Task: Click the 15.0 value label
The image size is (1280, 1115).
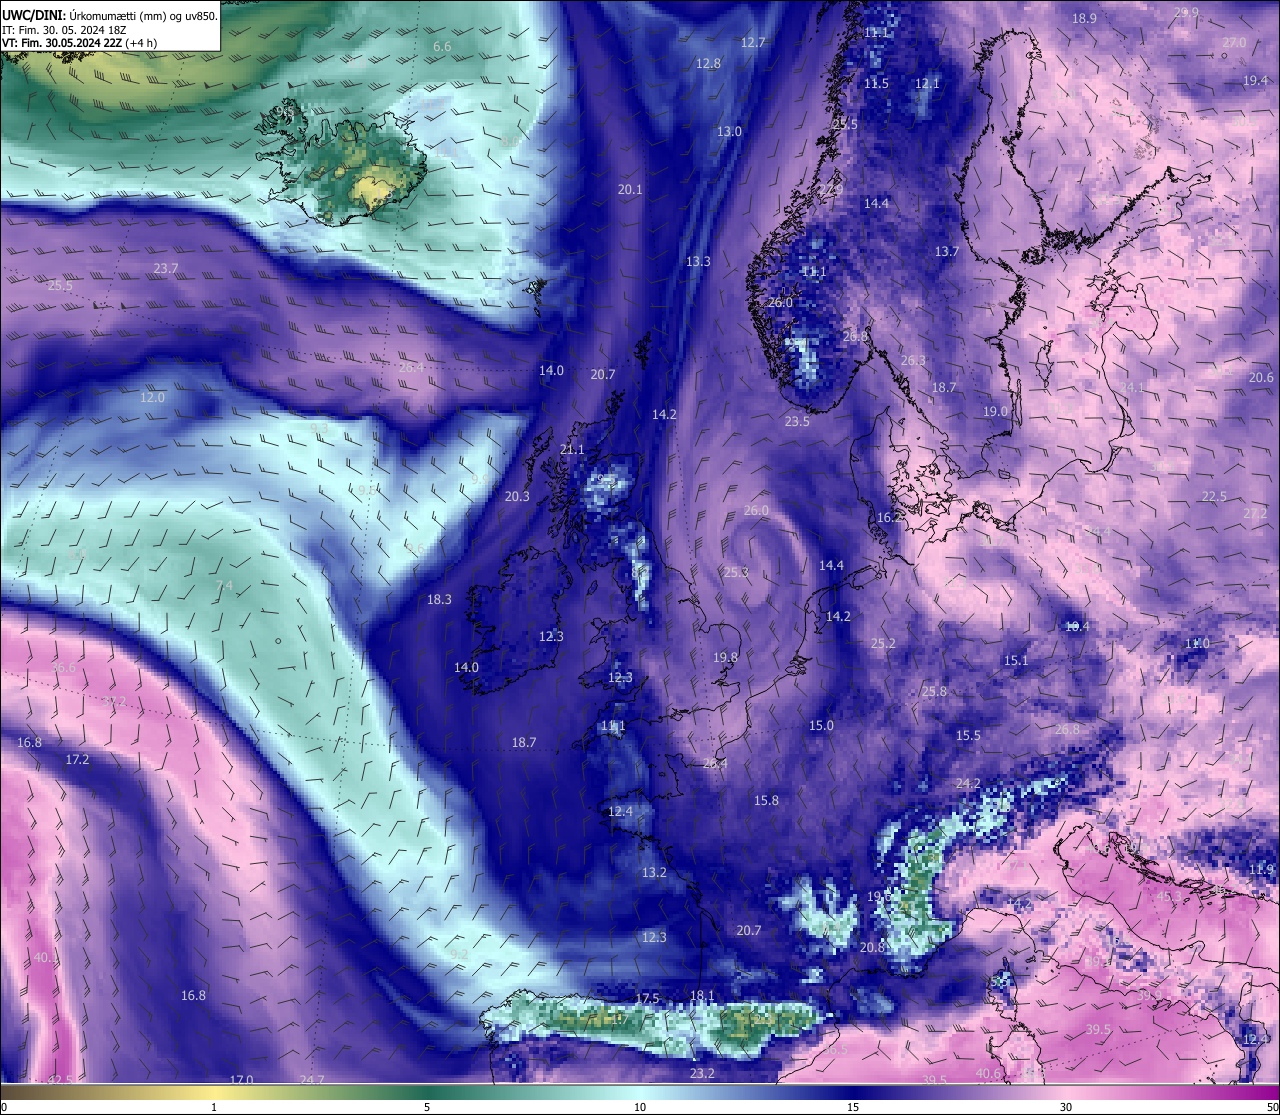Action: [821, 726]
